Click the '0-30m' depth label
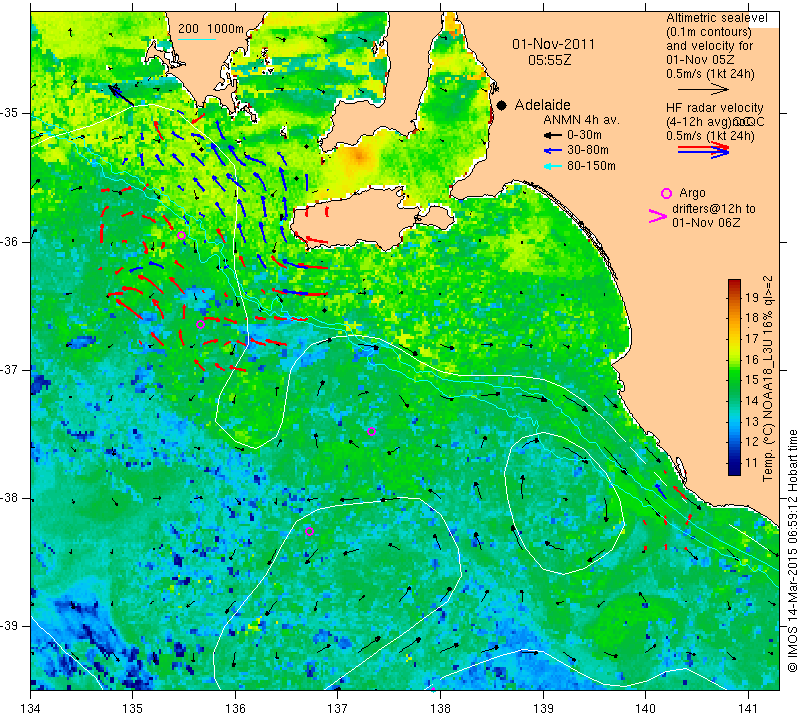 pos(584,135)
